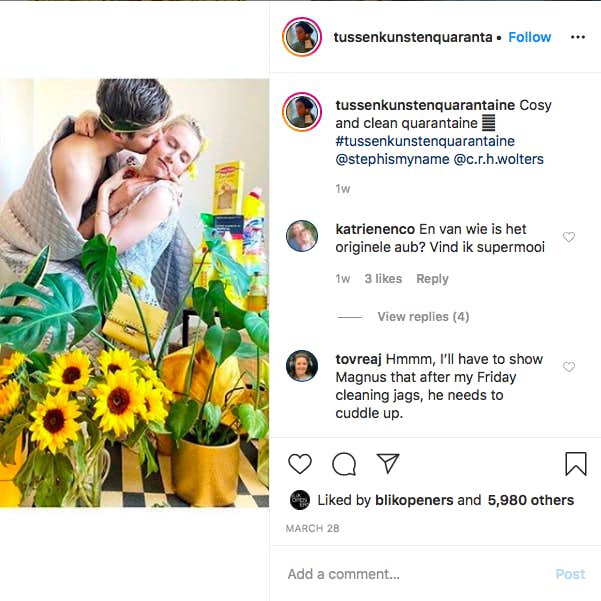The width and height of the screenshot is (601, 601).
Task: Like the post with the heart icon
Action: [300, 464]
